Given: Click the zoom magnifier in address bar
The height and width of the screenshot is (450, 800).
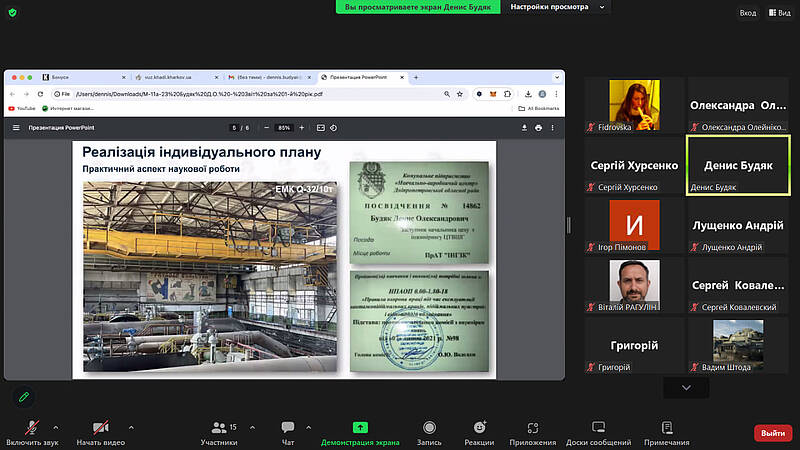Looking at the screenshot, I should pyautogui.click(x=447, y=94).
